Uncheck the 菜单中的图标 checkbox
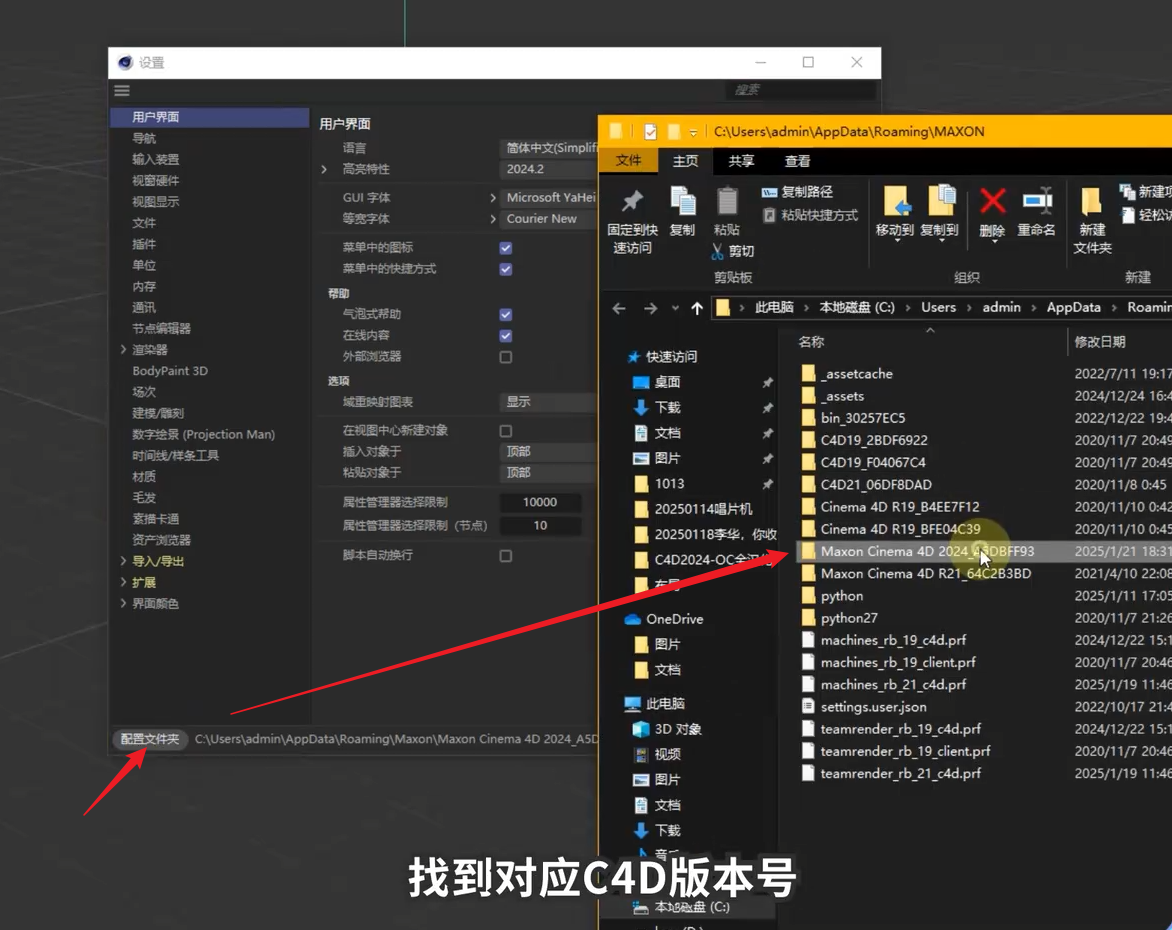Viewport: 1172px width, 930px height. point(506,248)
